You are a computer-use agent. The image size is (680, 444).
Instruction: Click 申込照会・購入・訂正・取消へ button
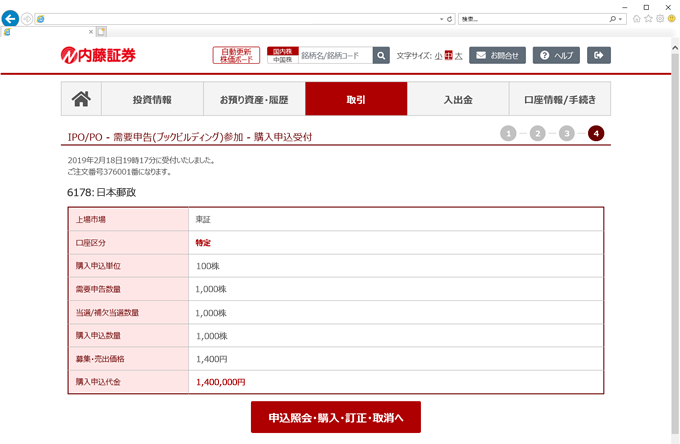coord(336,417)
